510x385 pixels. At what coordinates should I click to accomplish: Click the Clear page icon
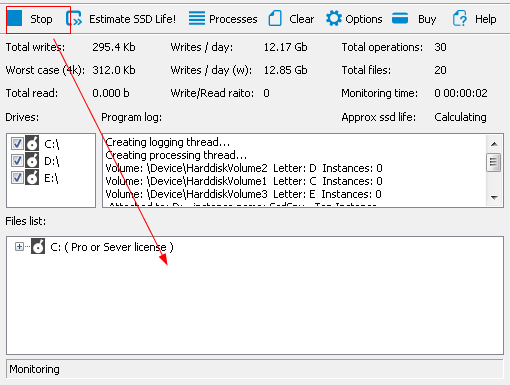coord(275,18)
